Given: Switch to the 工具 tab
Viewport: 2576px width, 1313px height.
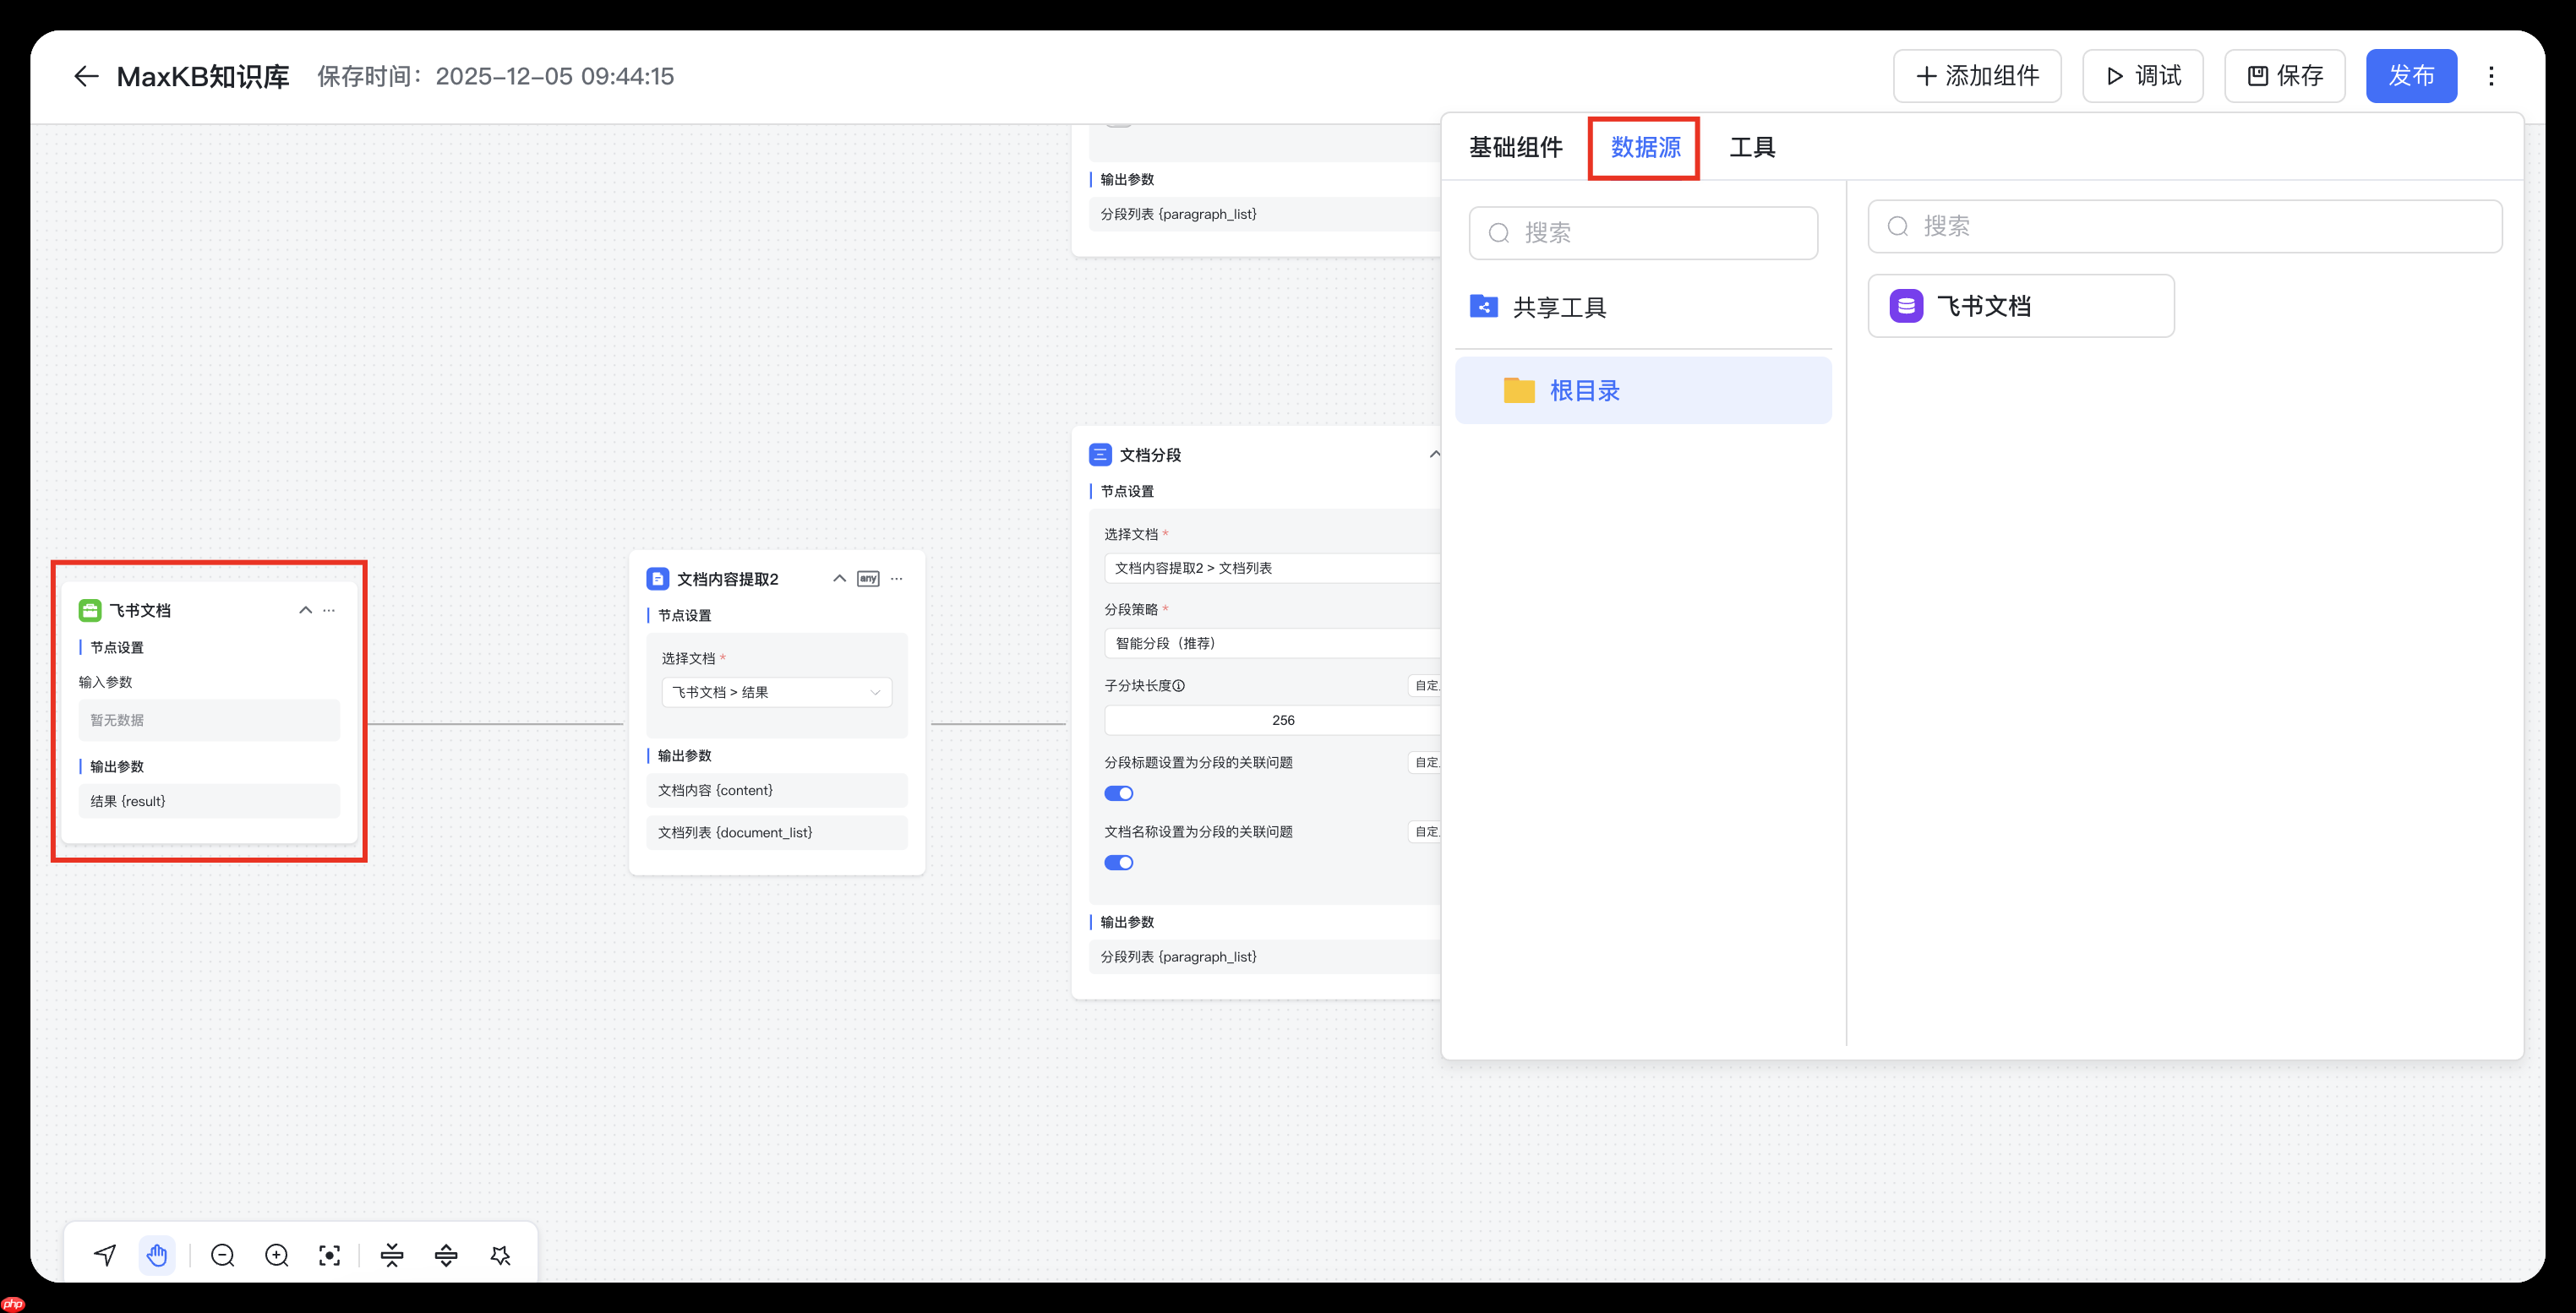Looking at the screenshot, I should click(1752, 147).
